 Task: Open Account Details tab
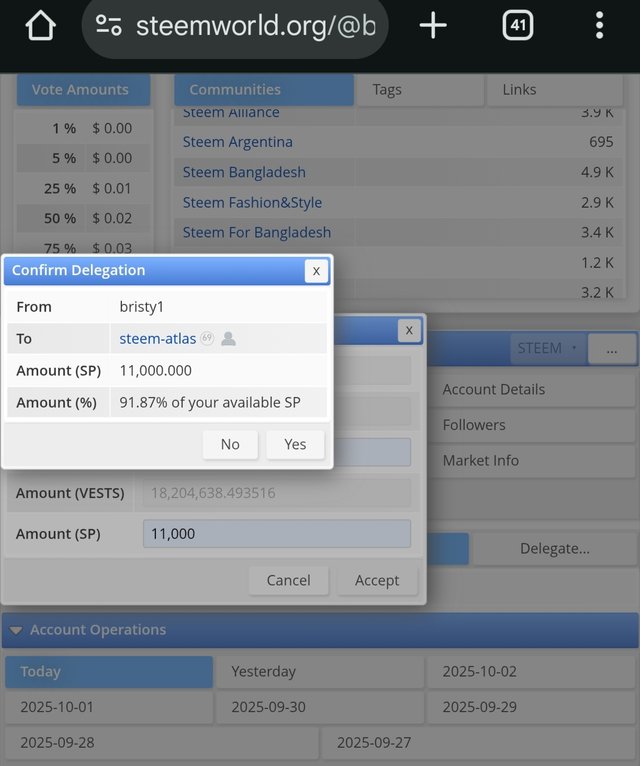point(533,389)
